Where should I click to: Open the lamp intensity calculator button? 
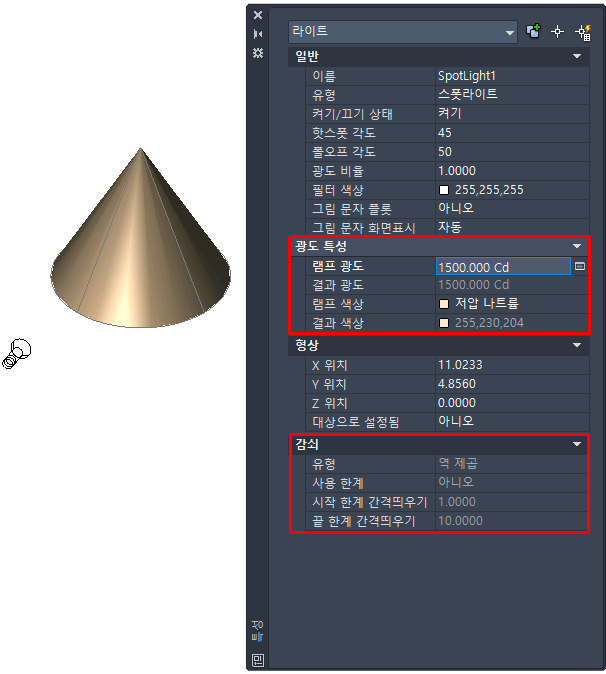(x=579, y=267)
